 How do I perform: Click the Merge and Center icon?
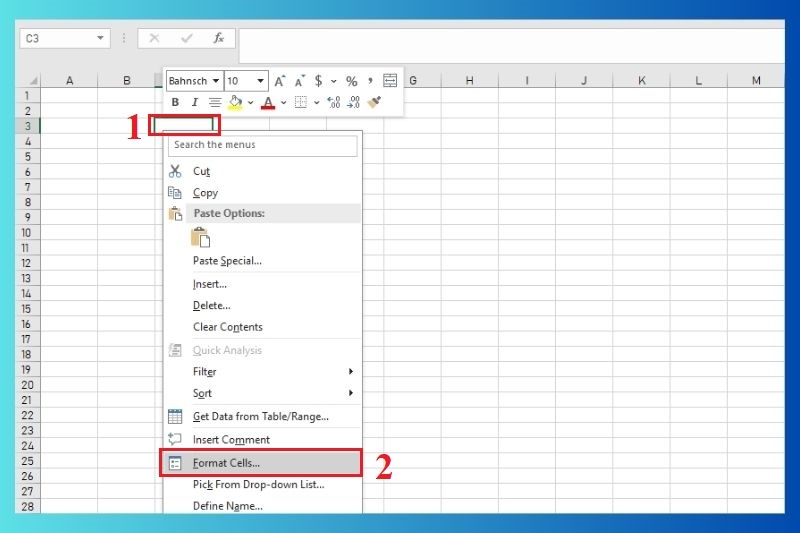coord(390,81)
